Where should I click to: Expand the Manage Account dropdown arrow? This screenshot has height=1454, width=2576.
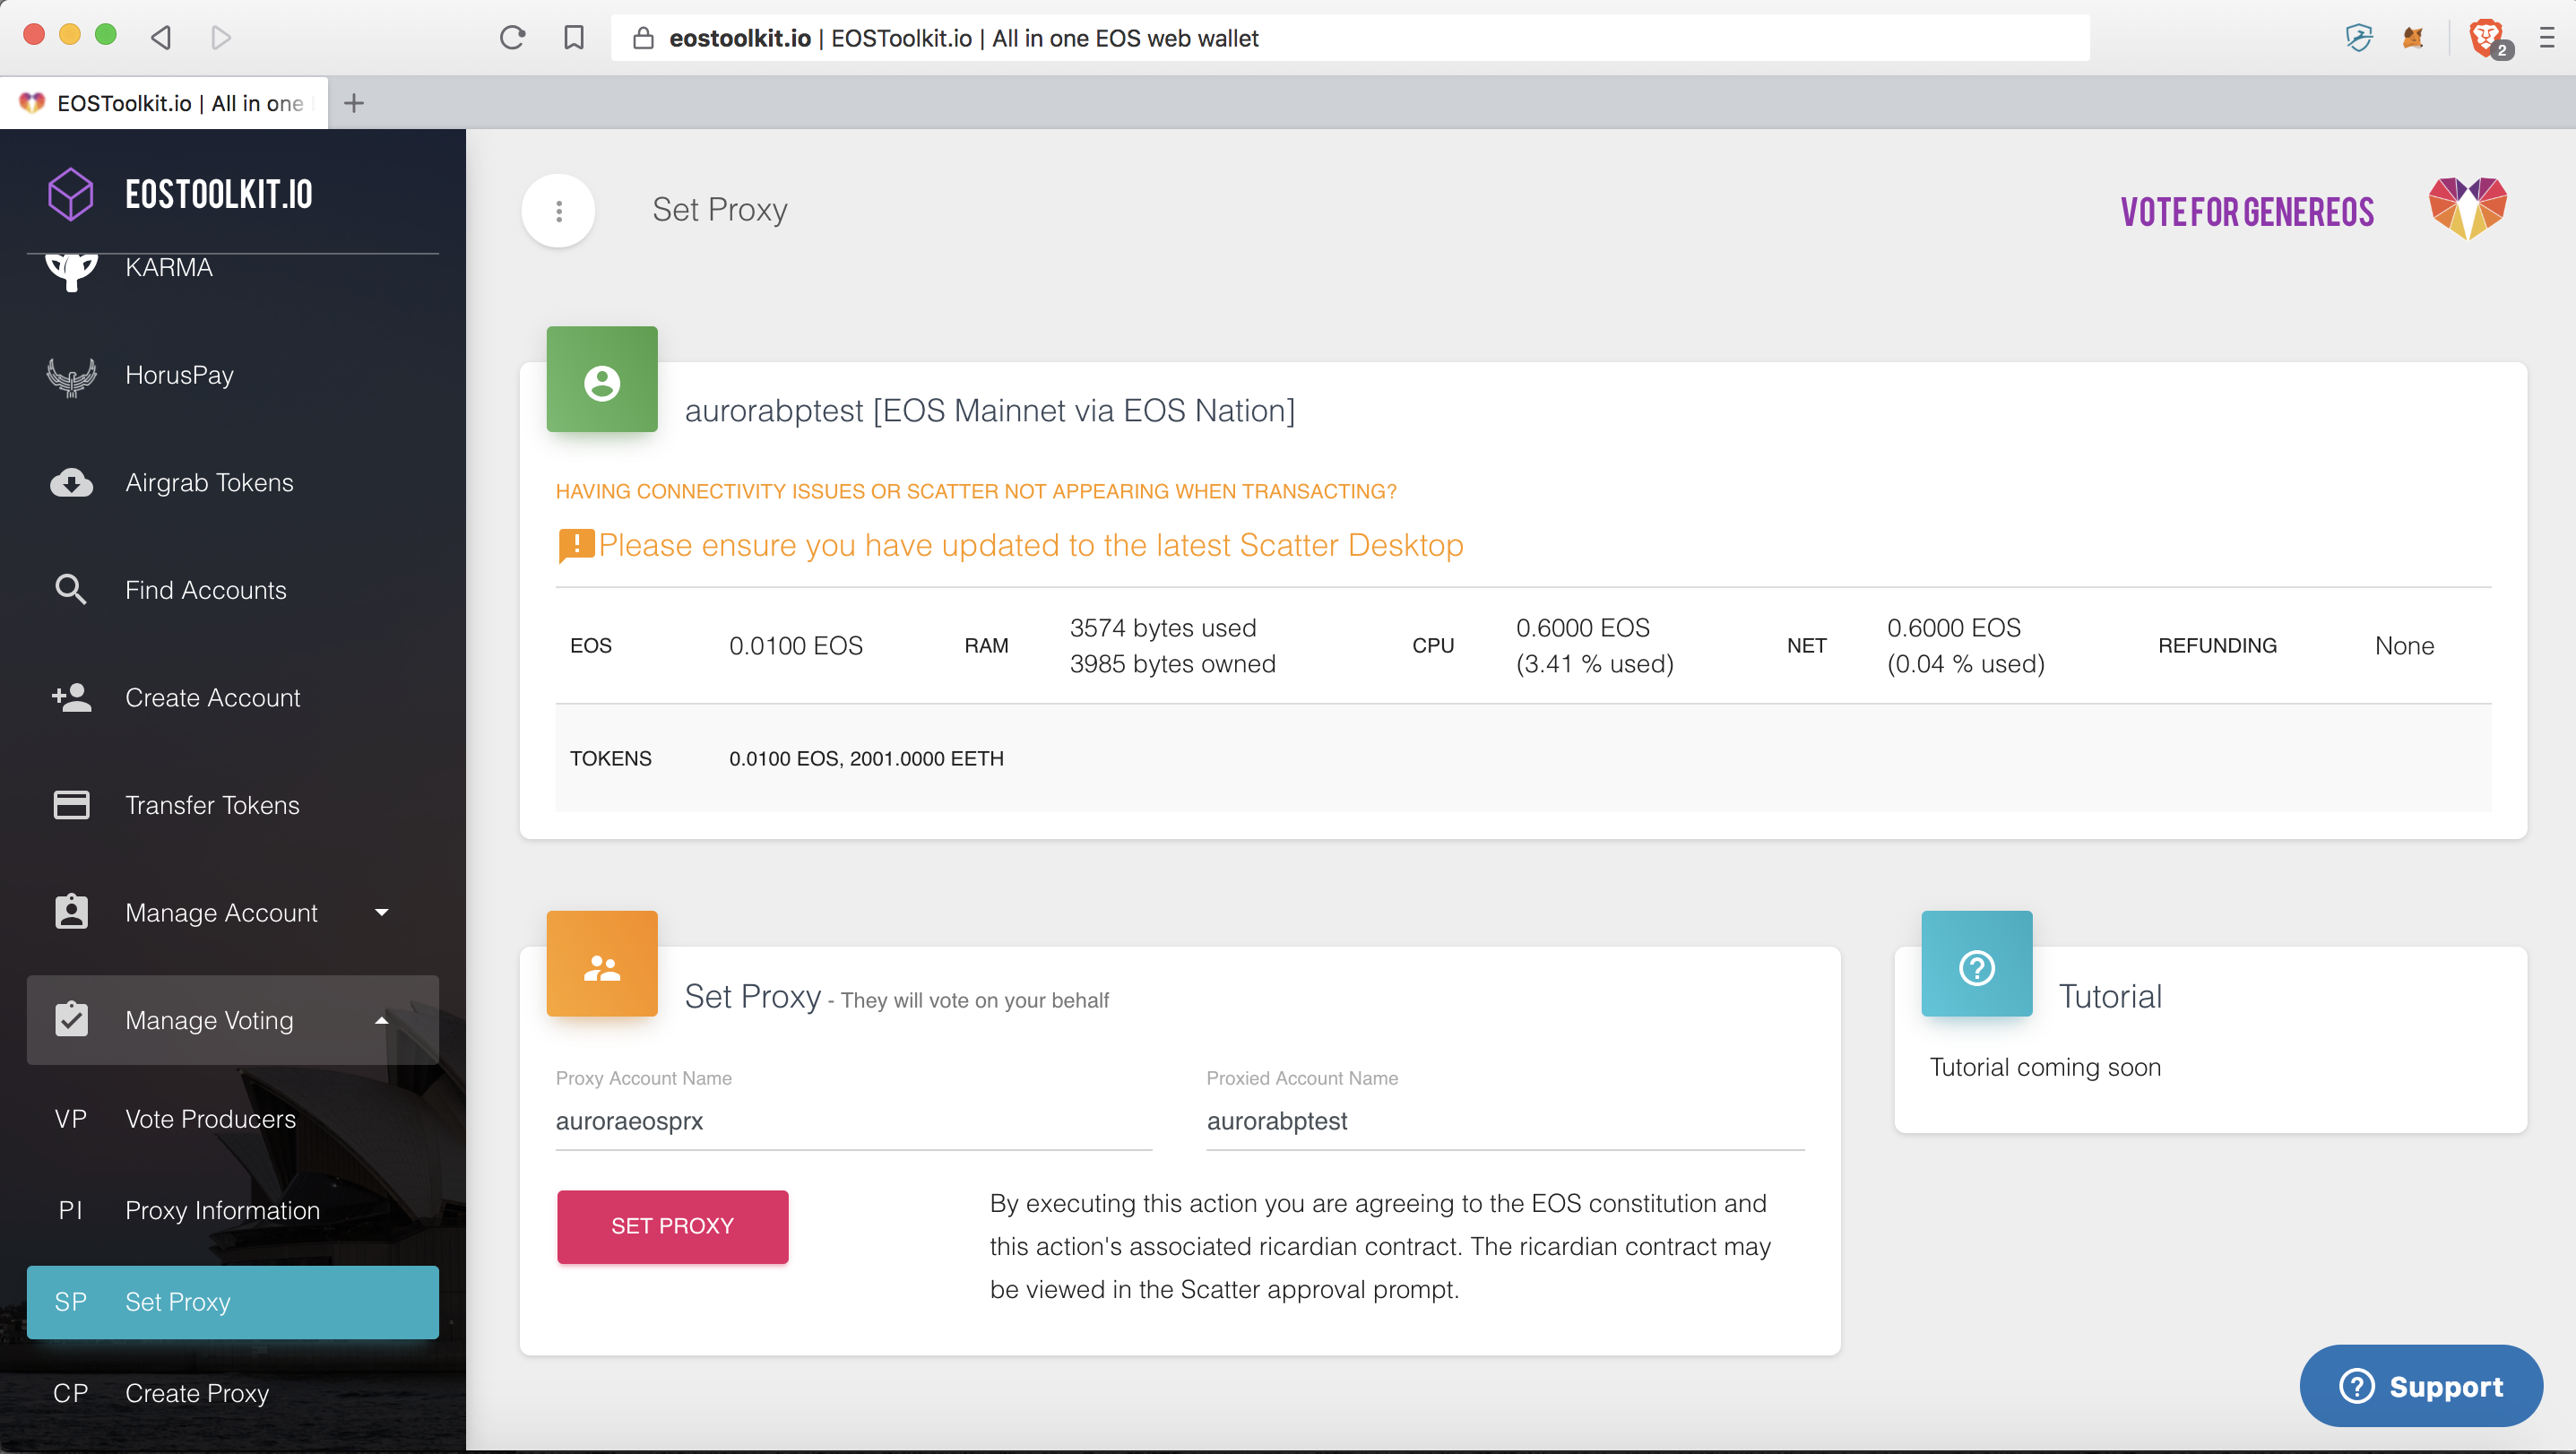[381, 912]
